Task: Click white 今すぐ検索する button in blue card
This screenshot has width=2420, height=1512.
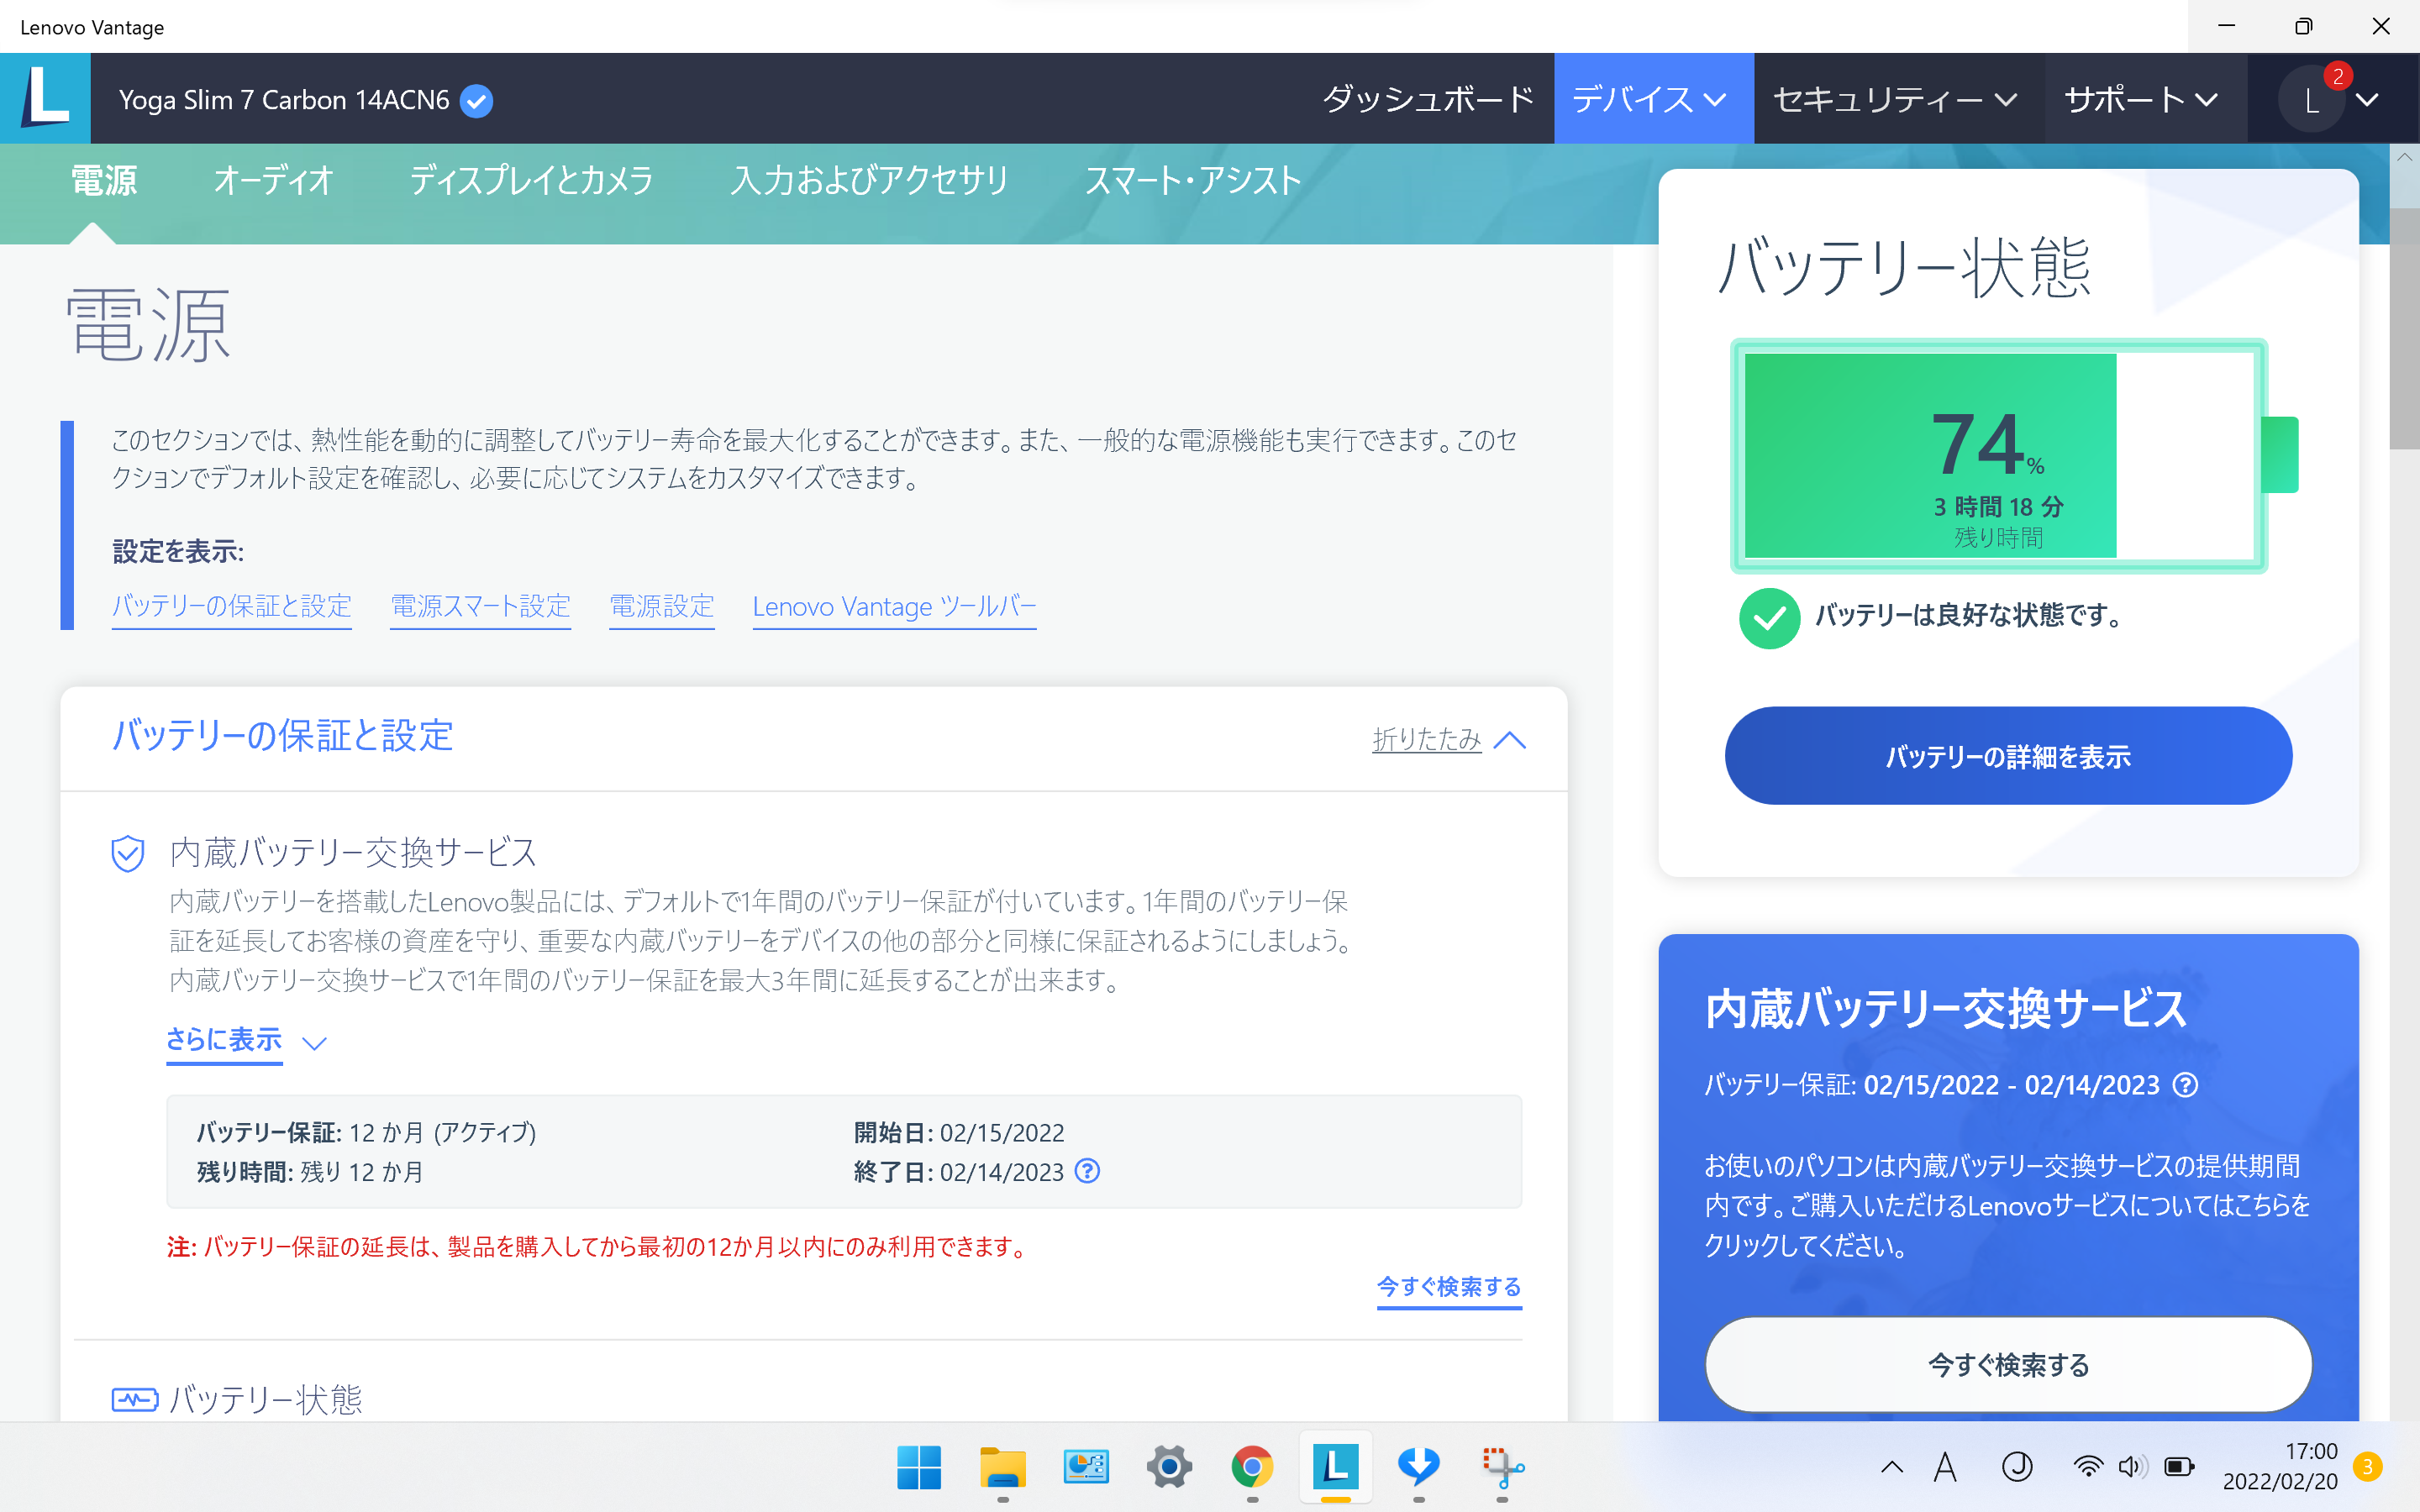Action: tap(2008, 1365)
